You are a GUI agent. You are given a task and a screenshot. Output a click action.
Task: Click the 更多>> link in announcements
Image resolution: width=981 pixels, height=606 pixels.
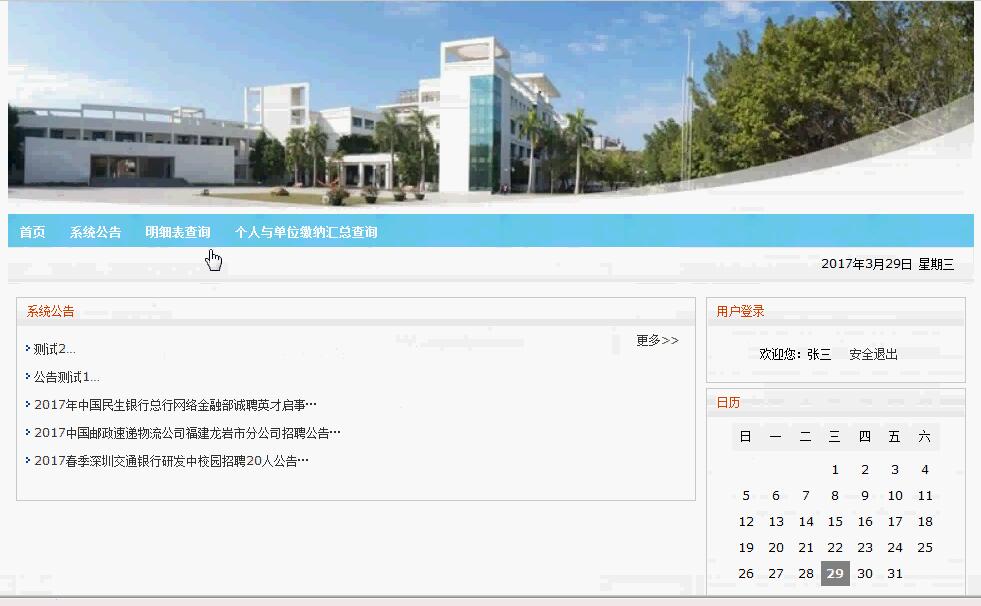(x=657, y=340)
